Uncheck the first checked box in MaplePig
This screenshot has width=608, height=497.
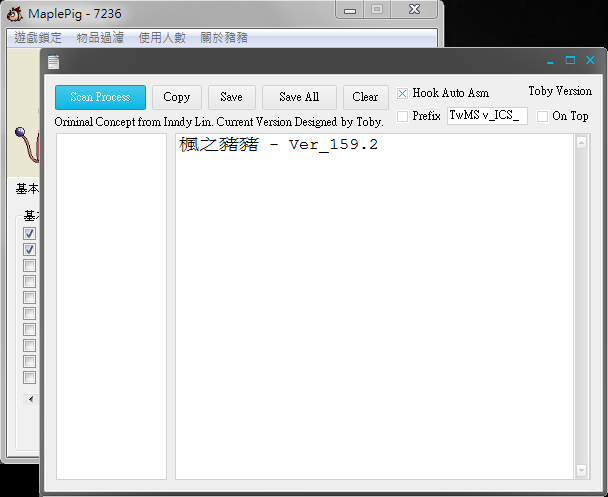pyautogui.click(x=29, y=233)
